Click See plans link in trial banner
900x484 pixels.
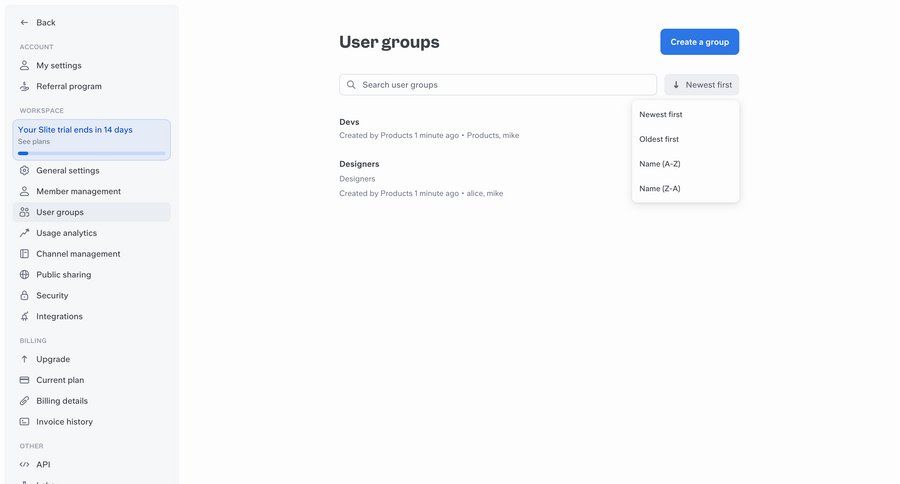[x=33, y=142]
